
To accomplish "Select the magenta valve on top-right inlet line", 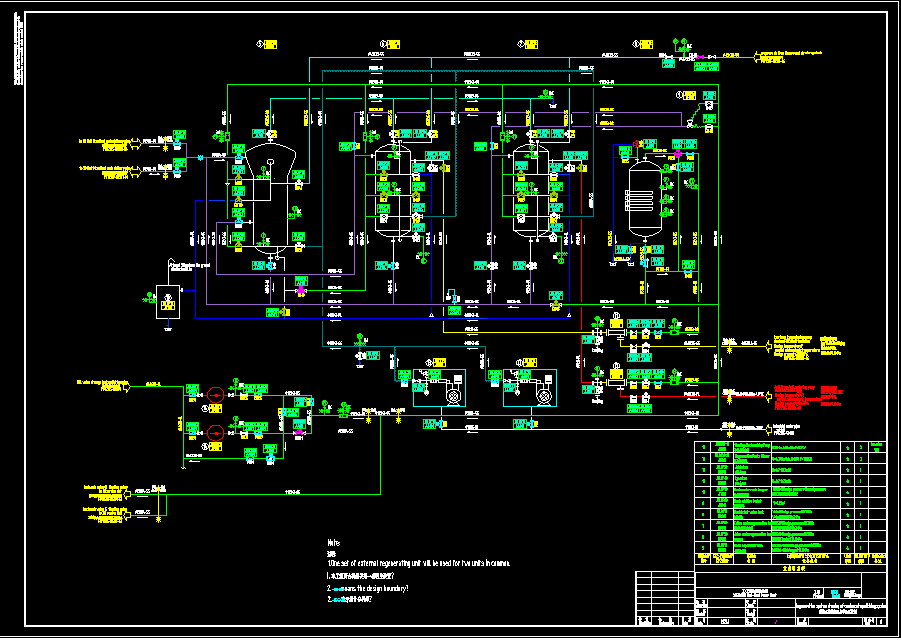I will (702, 56).
